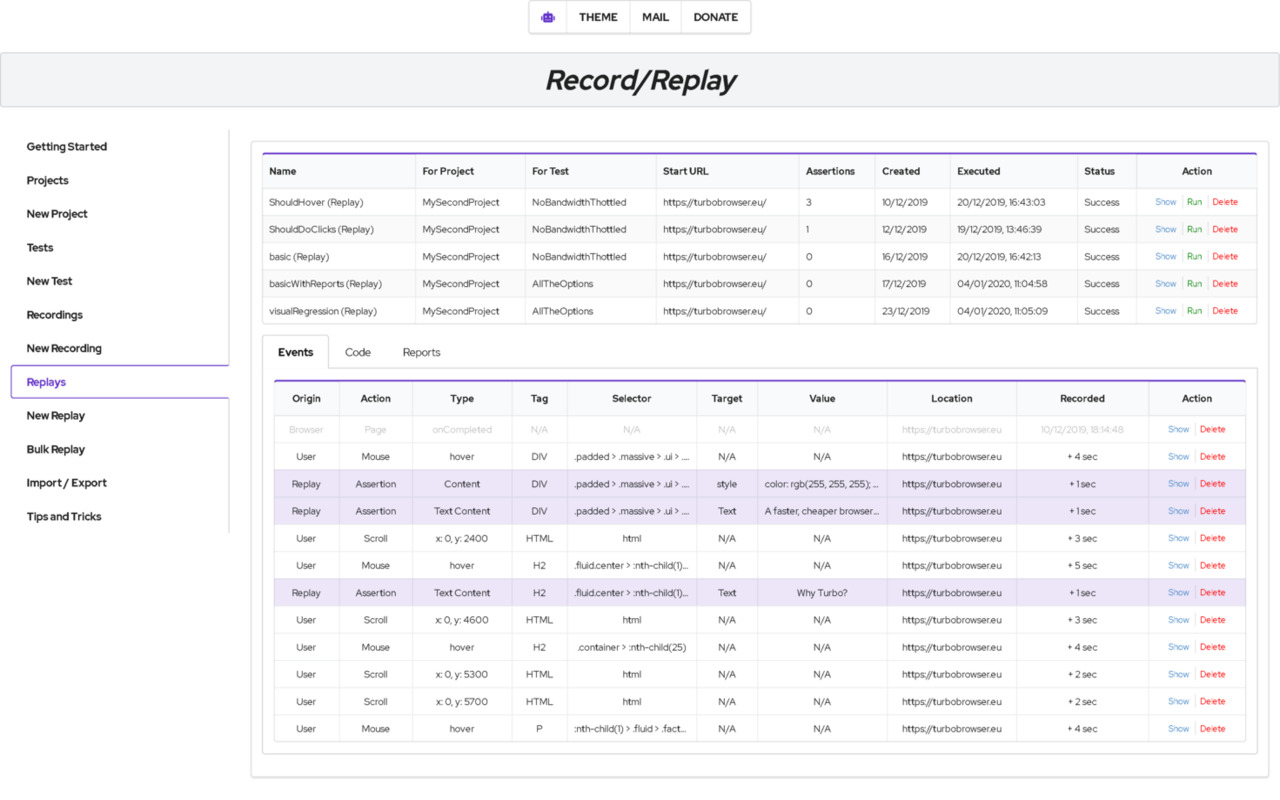Go to Projects in the sidebar
Screen dimensions: 1280x800
48,181
